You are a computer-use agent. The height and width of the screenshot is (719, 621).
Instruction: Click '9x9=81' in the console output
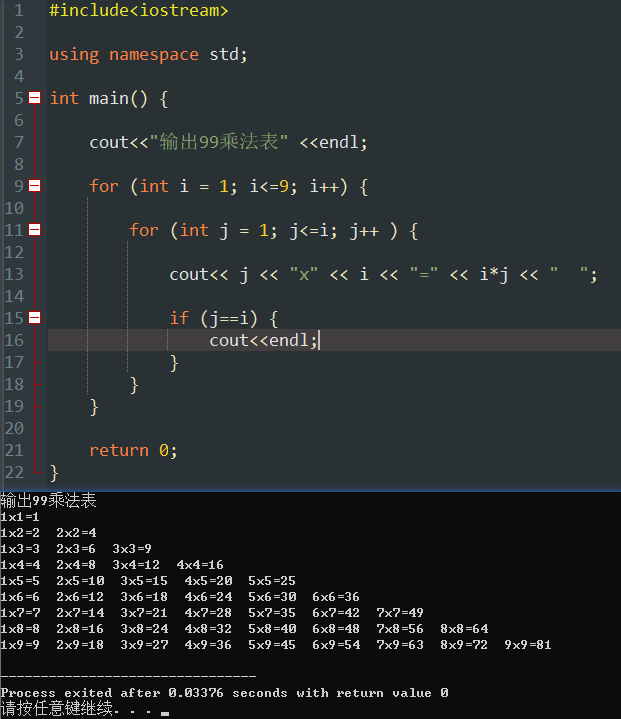coord(528,645)
